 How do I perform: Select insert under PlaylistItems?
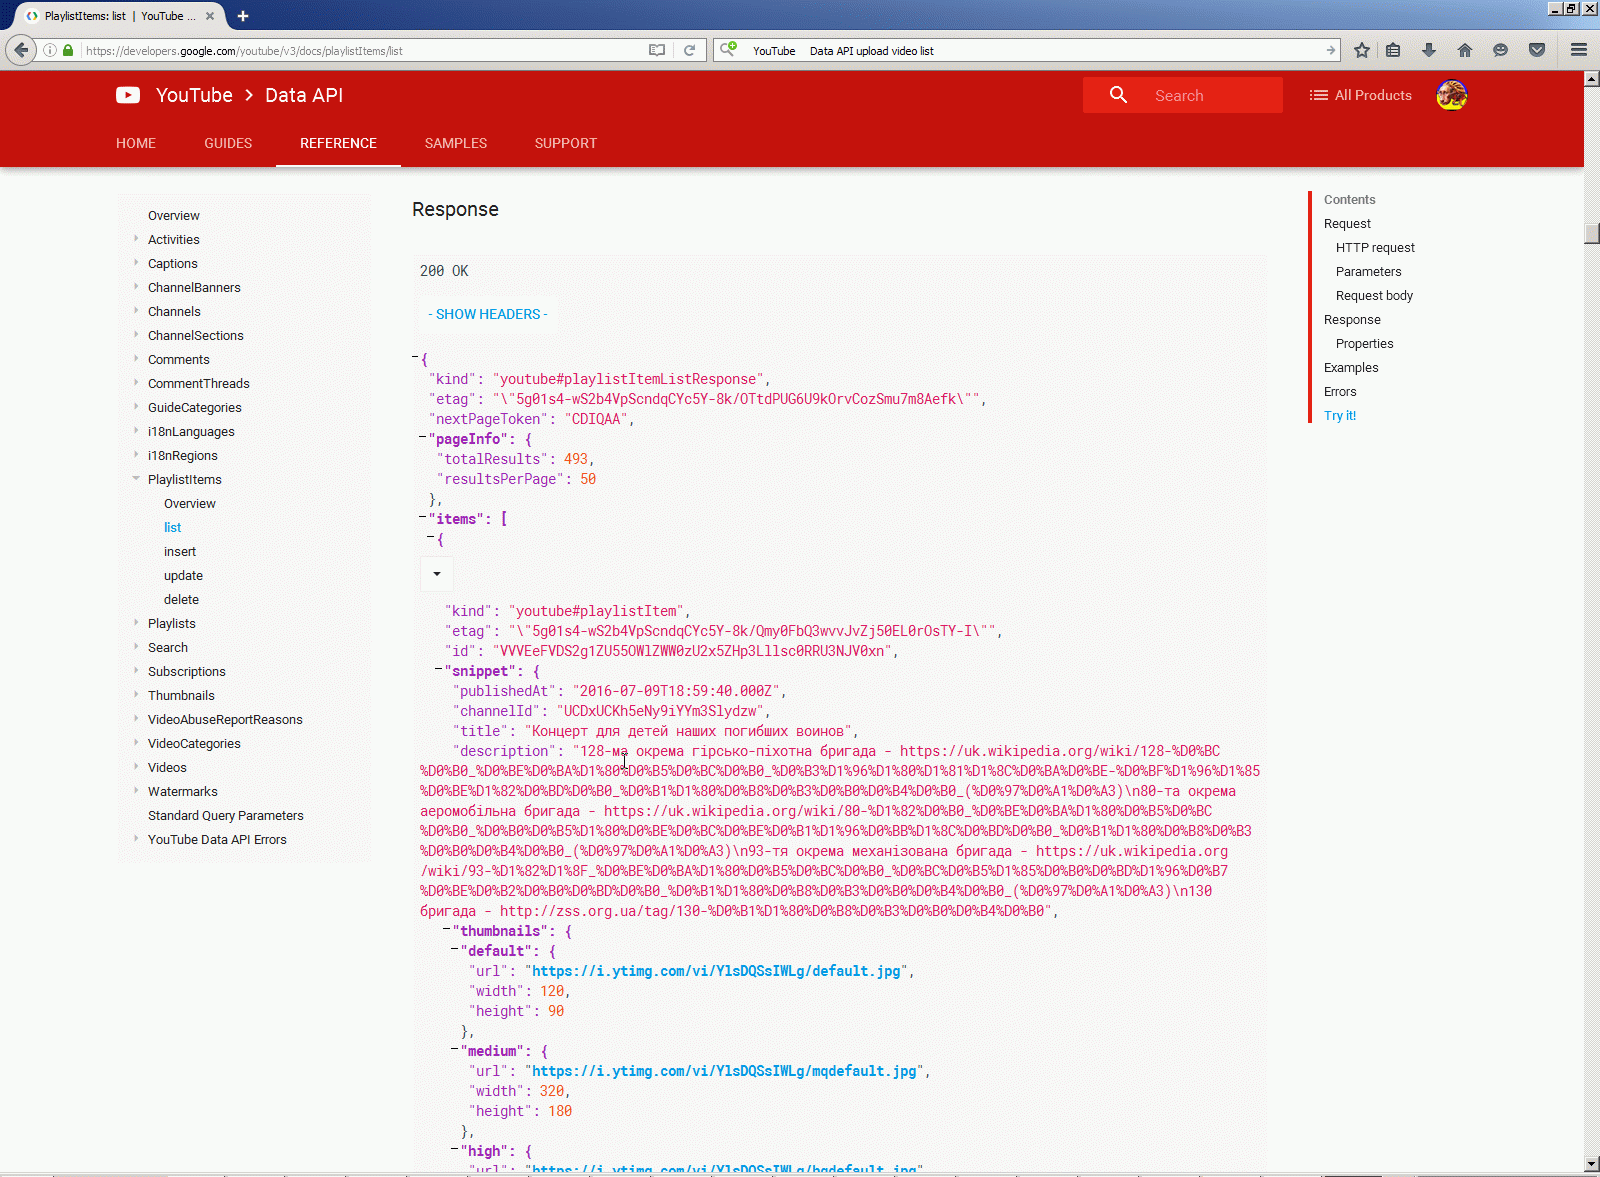pyautogui.click(x=180, y=552)
